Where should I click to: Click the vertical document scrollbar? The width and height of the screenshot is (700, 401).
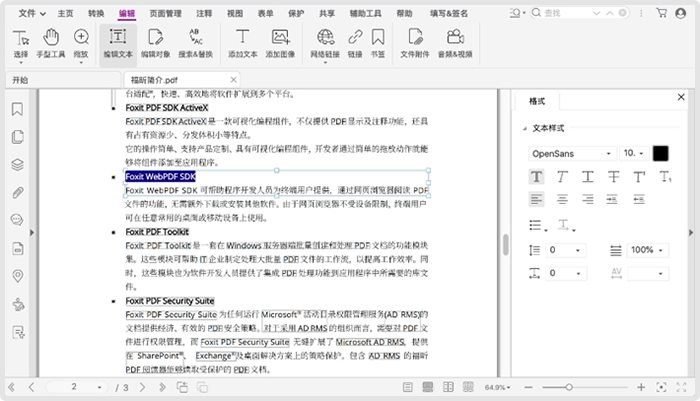505,244
